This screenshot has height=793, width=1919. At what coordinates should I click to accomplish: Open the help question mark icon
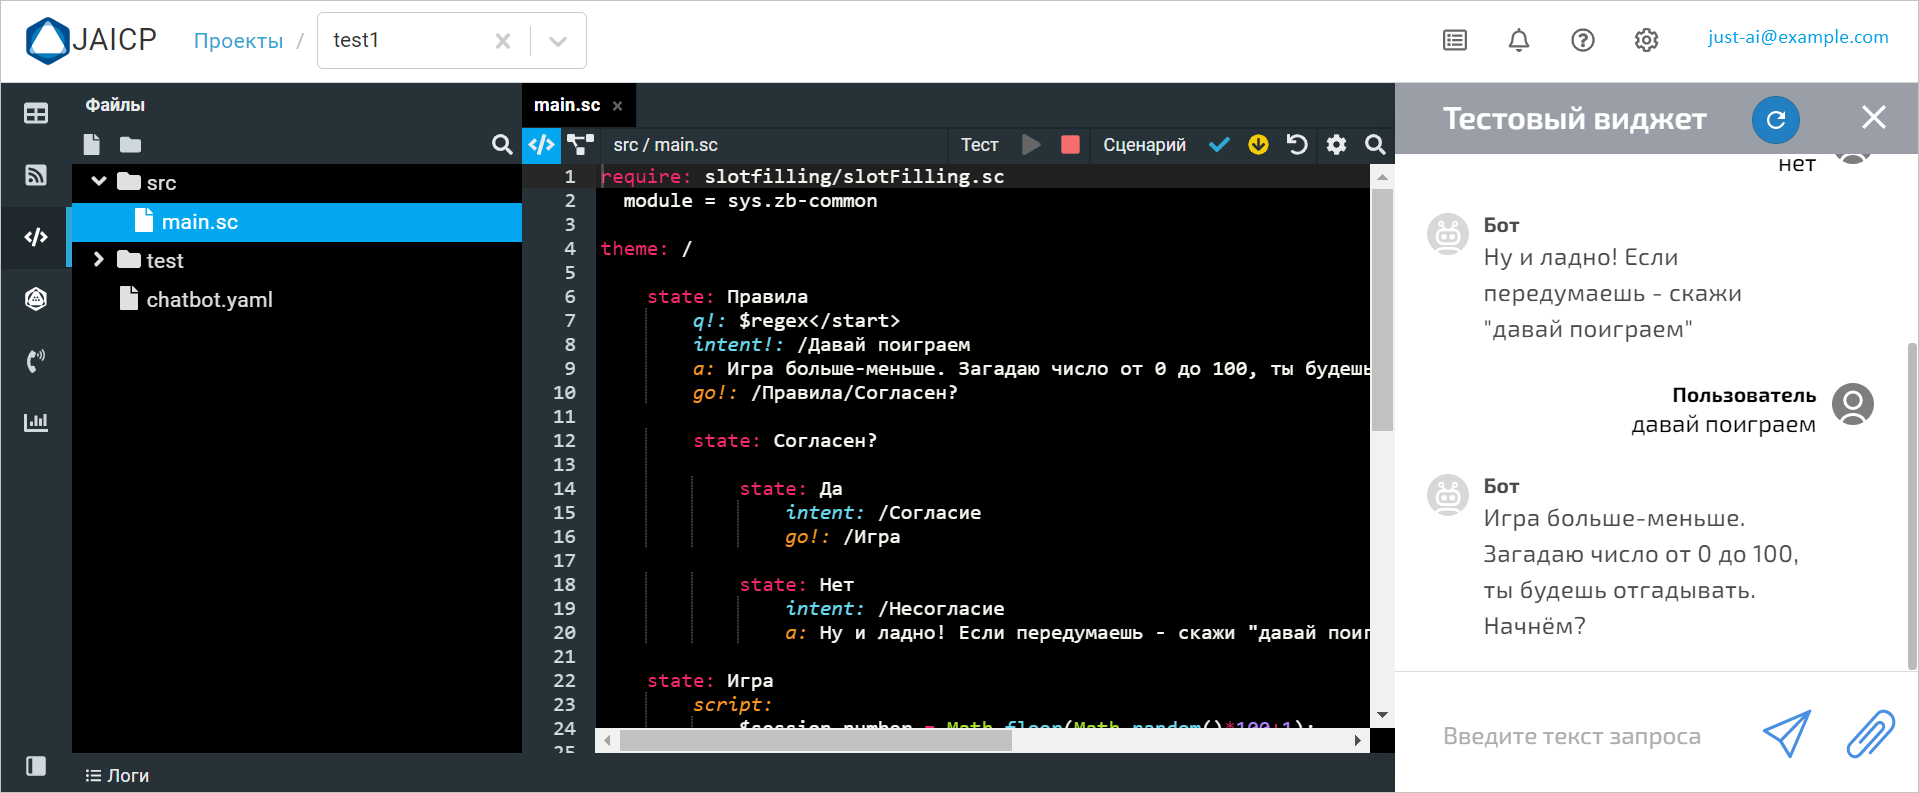pos(1582,40)
